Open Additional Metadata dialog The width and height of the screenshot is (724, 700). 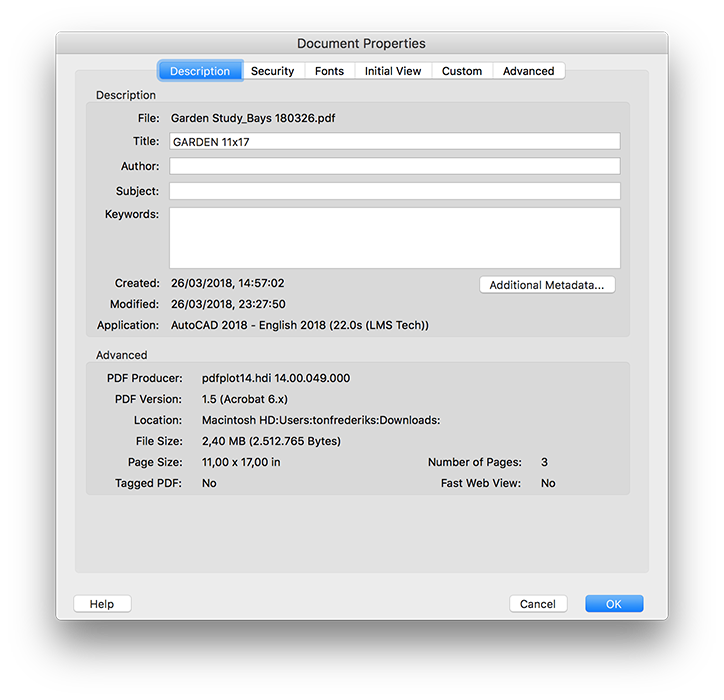[547, 285]
